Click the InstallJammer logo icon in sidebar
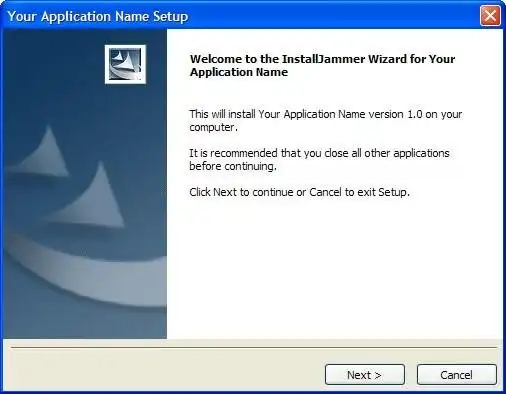The height and width of the screenshot is (394, 506). (x=125, y=64)
